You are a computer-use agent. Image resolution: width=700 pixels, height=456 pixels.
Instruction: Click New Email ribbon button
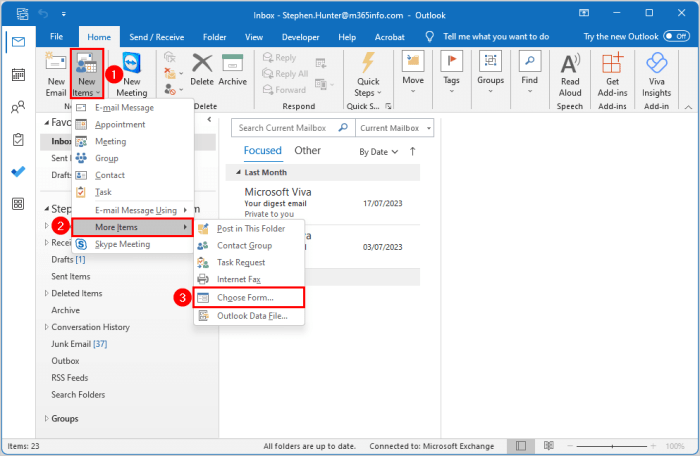pyautogui.click(x=56, y=74)
